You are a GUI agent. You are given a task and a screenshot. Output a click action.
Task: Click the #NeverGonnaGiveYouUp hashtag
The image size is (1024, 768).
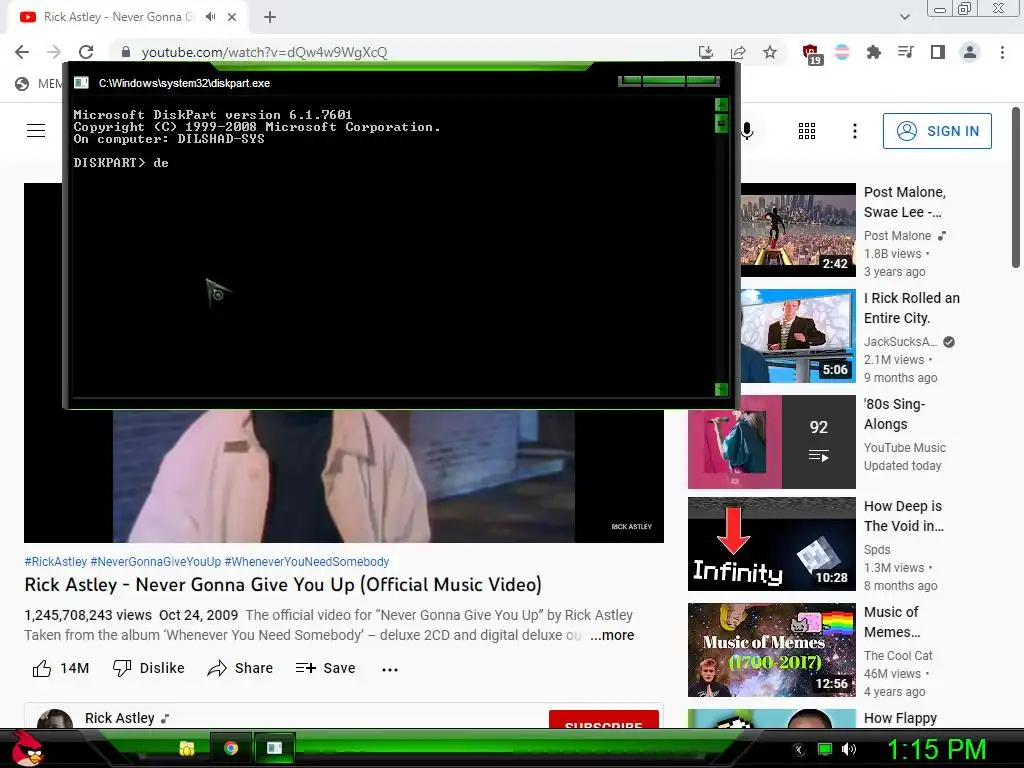(x=155, y=562)
